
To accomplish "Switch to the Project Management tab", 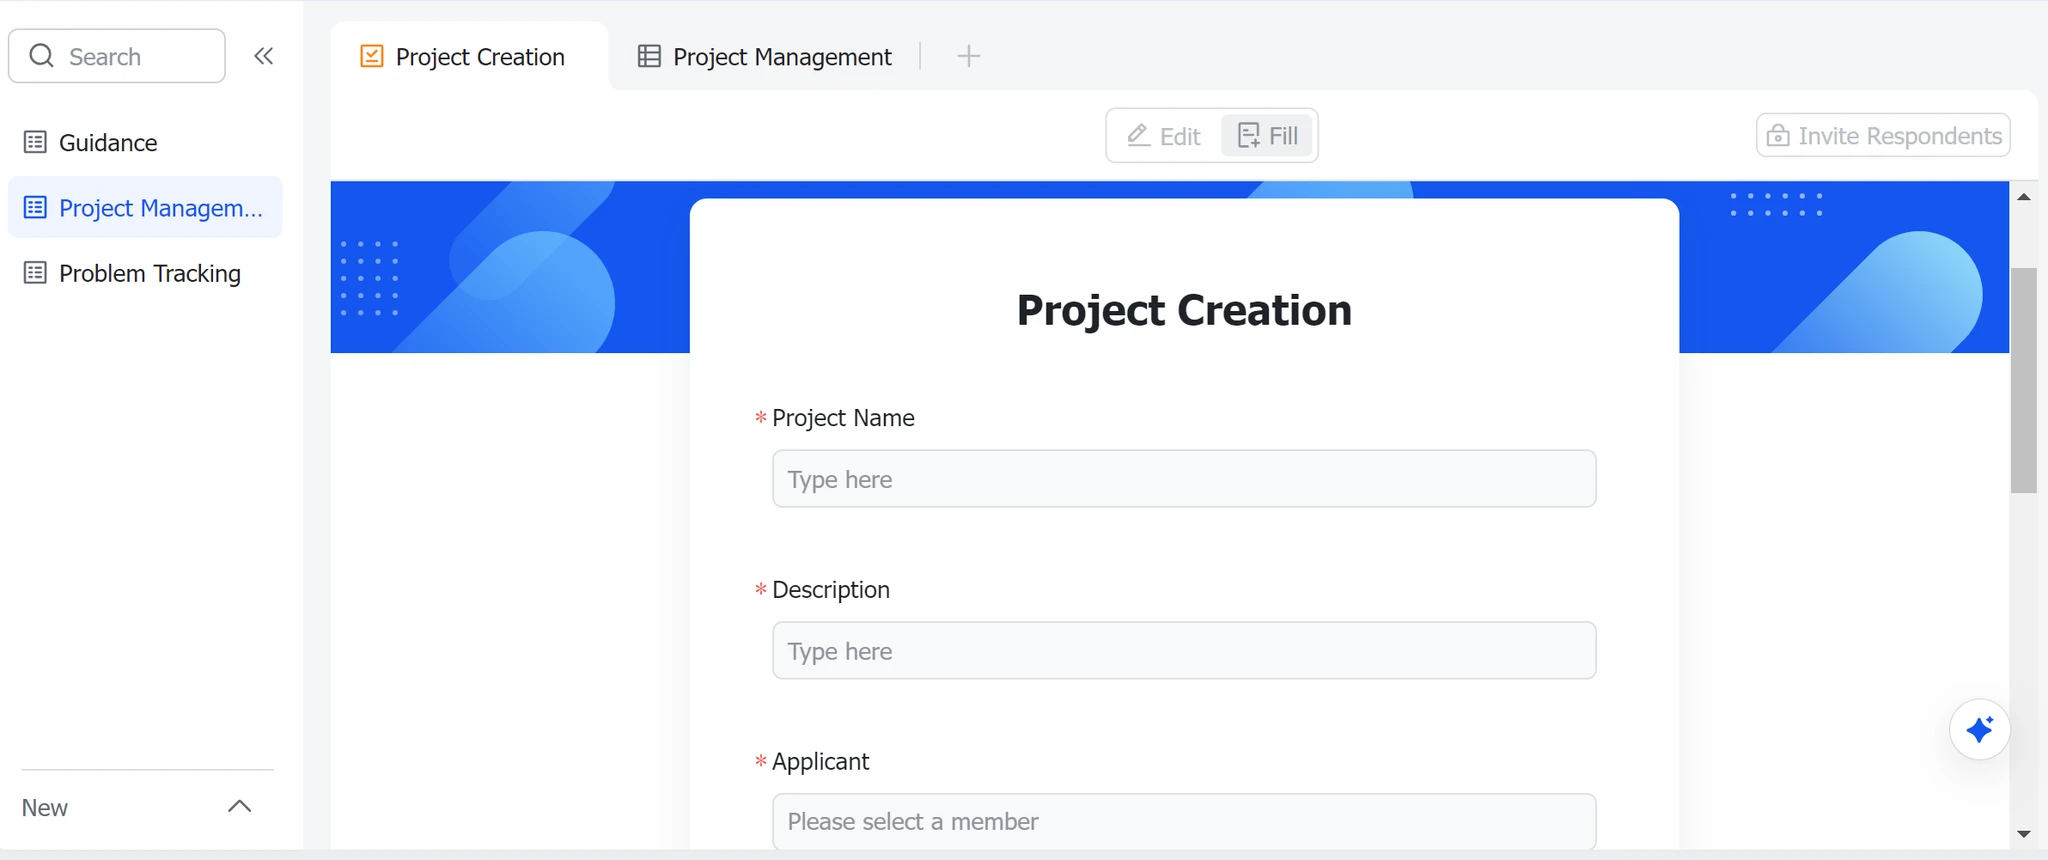I will [765, 56].
